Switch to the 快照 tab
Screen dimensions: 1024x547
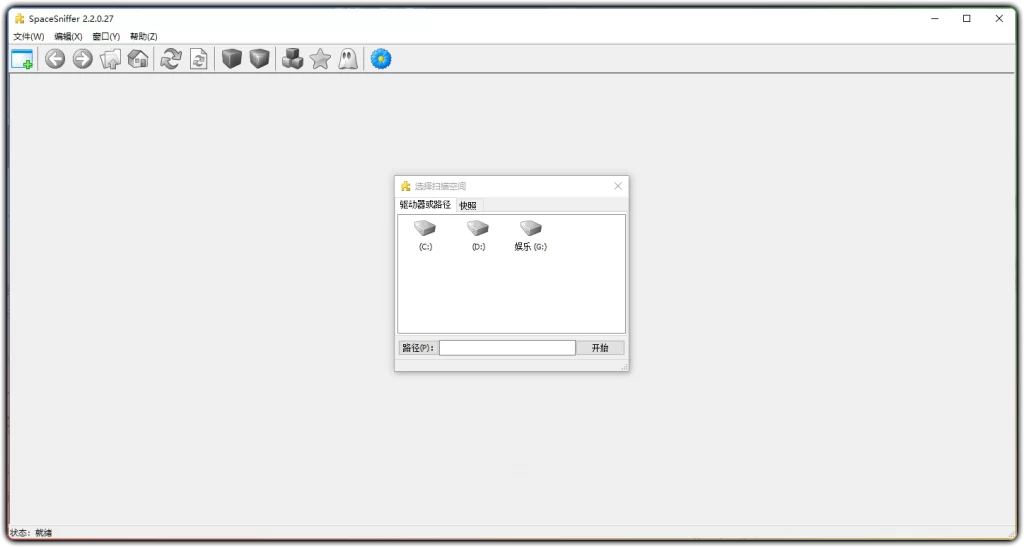pos(468,206)
